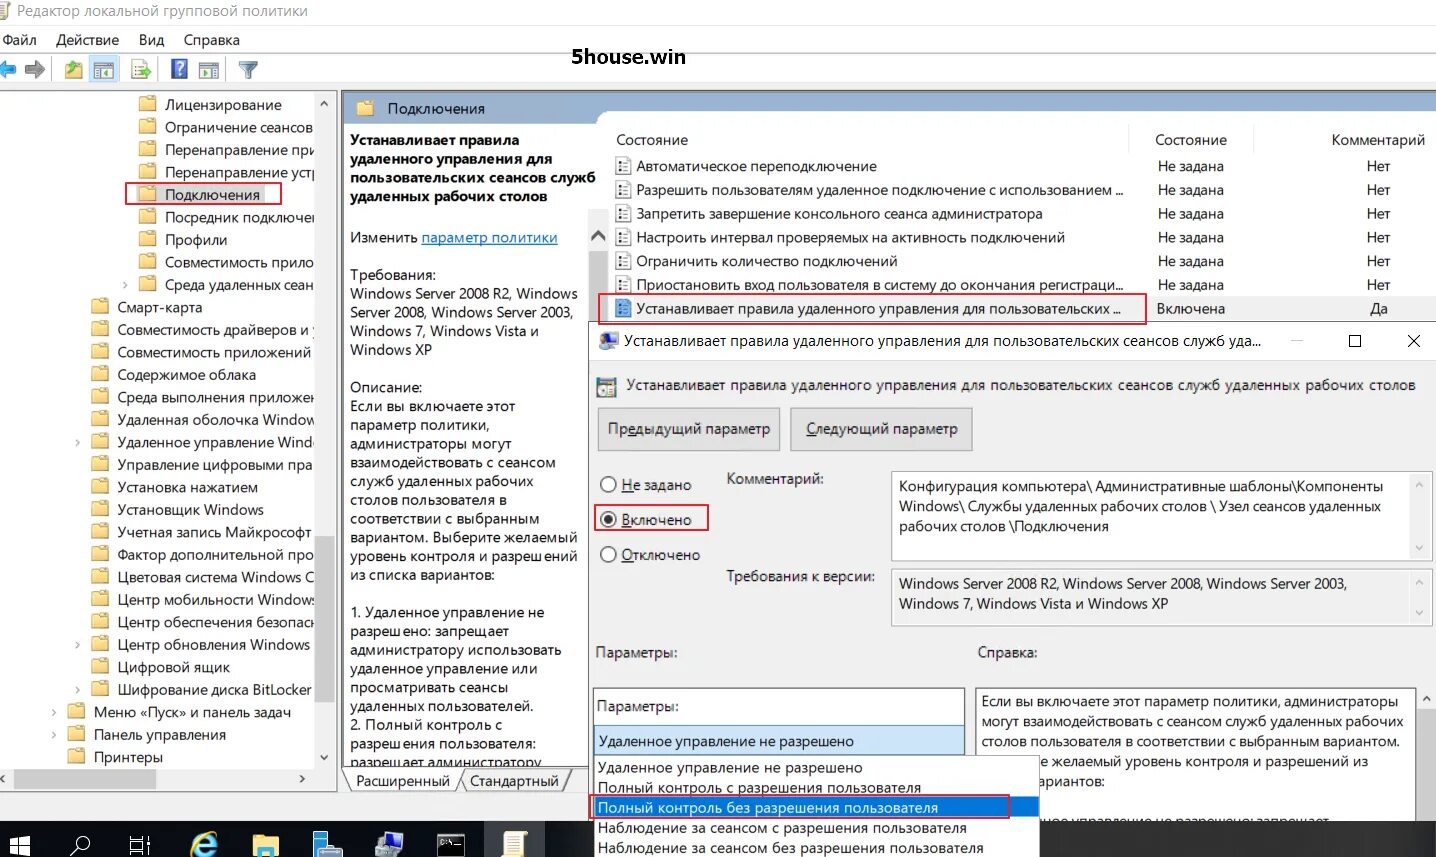The height and width of the screenshot is (857, 1436).
Task: Expand 'Центр обновления Windows' tree node
Action: (78, 645)
